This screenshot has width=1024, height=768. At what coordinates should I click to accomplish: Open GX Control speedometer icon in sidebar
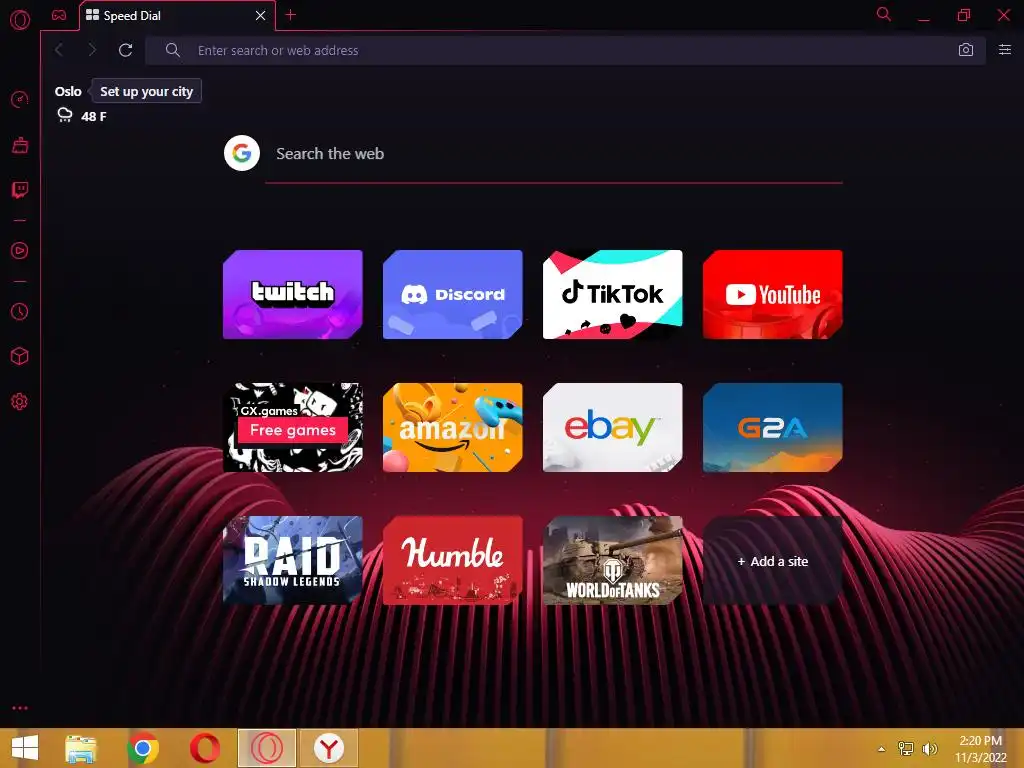click(x=20, y=100)
